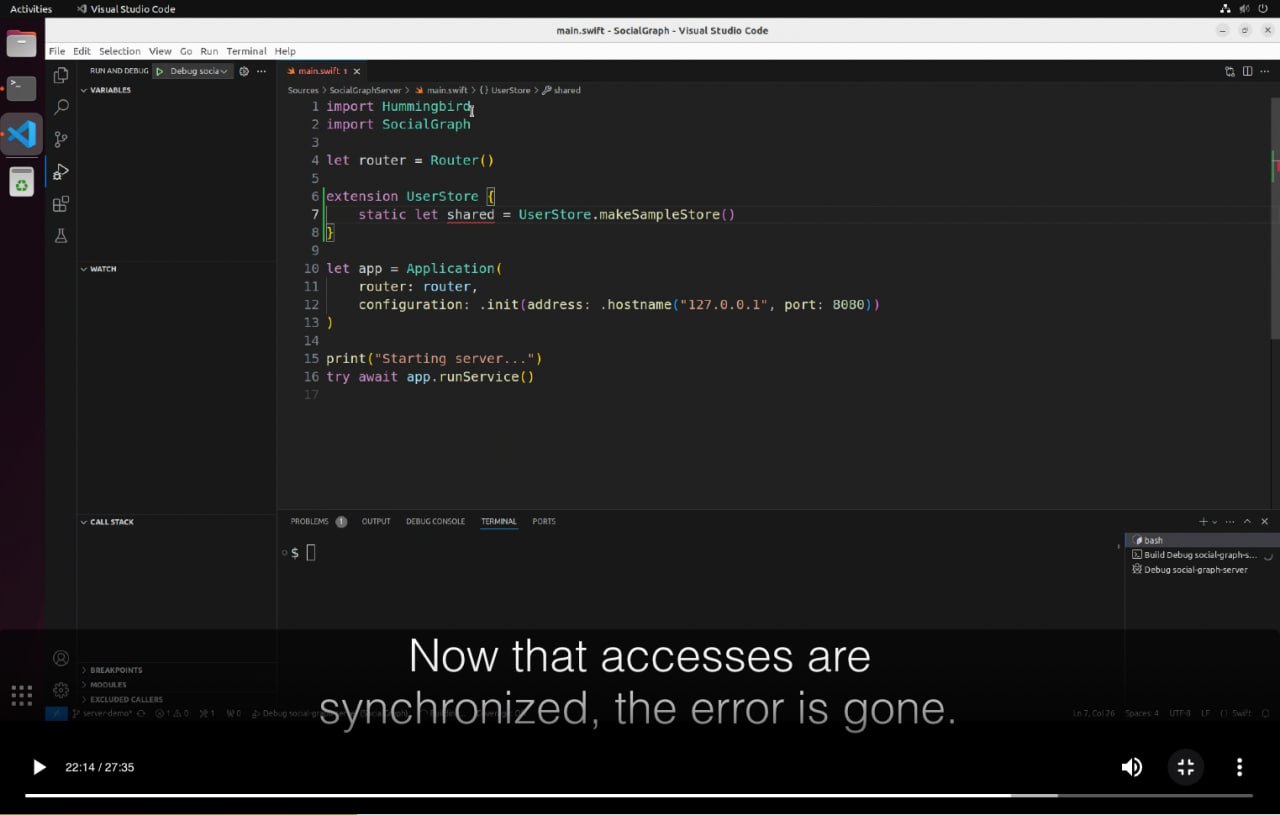Open the Source Control view icon

click(x=61, y=139)
